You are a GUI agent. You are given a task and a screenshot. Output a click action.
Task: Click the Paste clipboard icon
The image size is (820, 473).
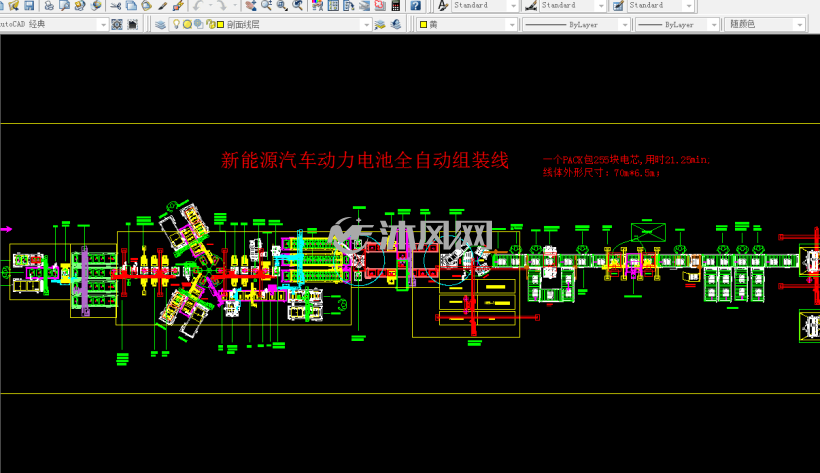147,5
